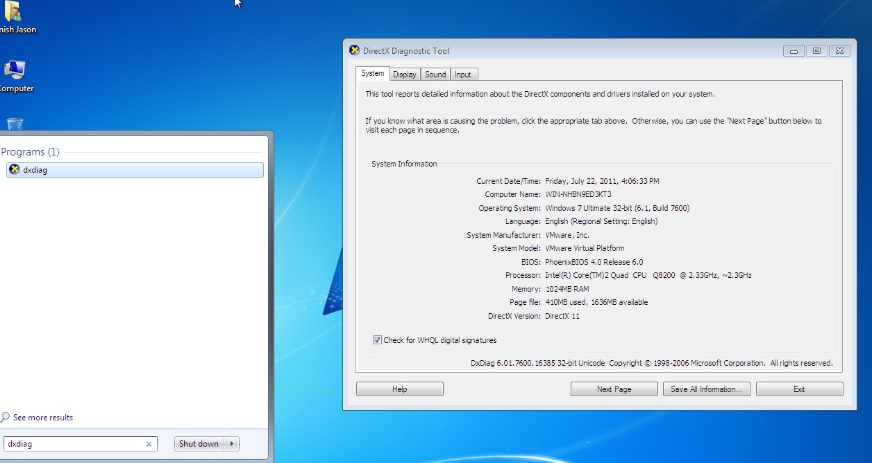Click the processor Intel Core2 Quad value
This screenshot has height=463, width=872.
pos(648,275)
